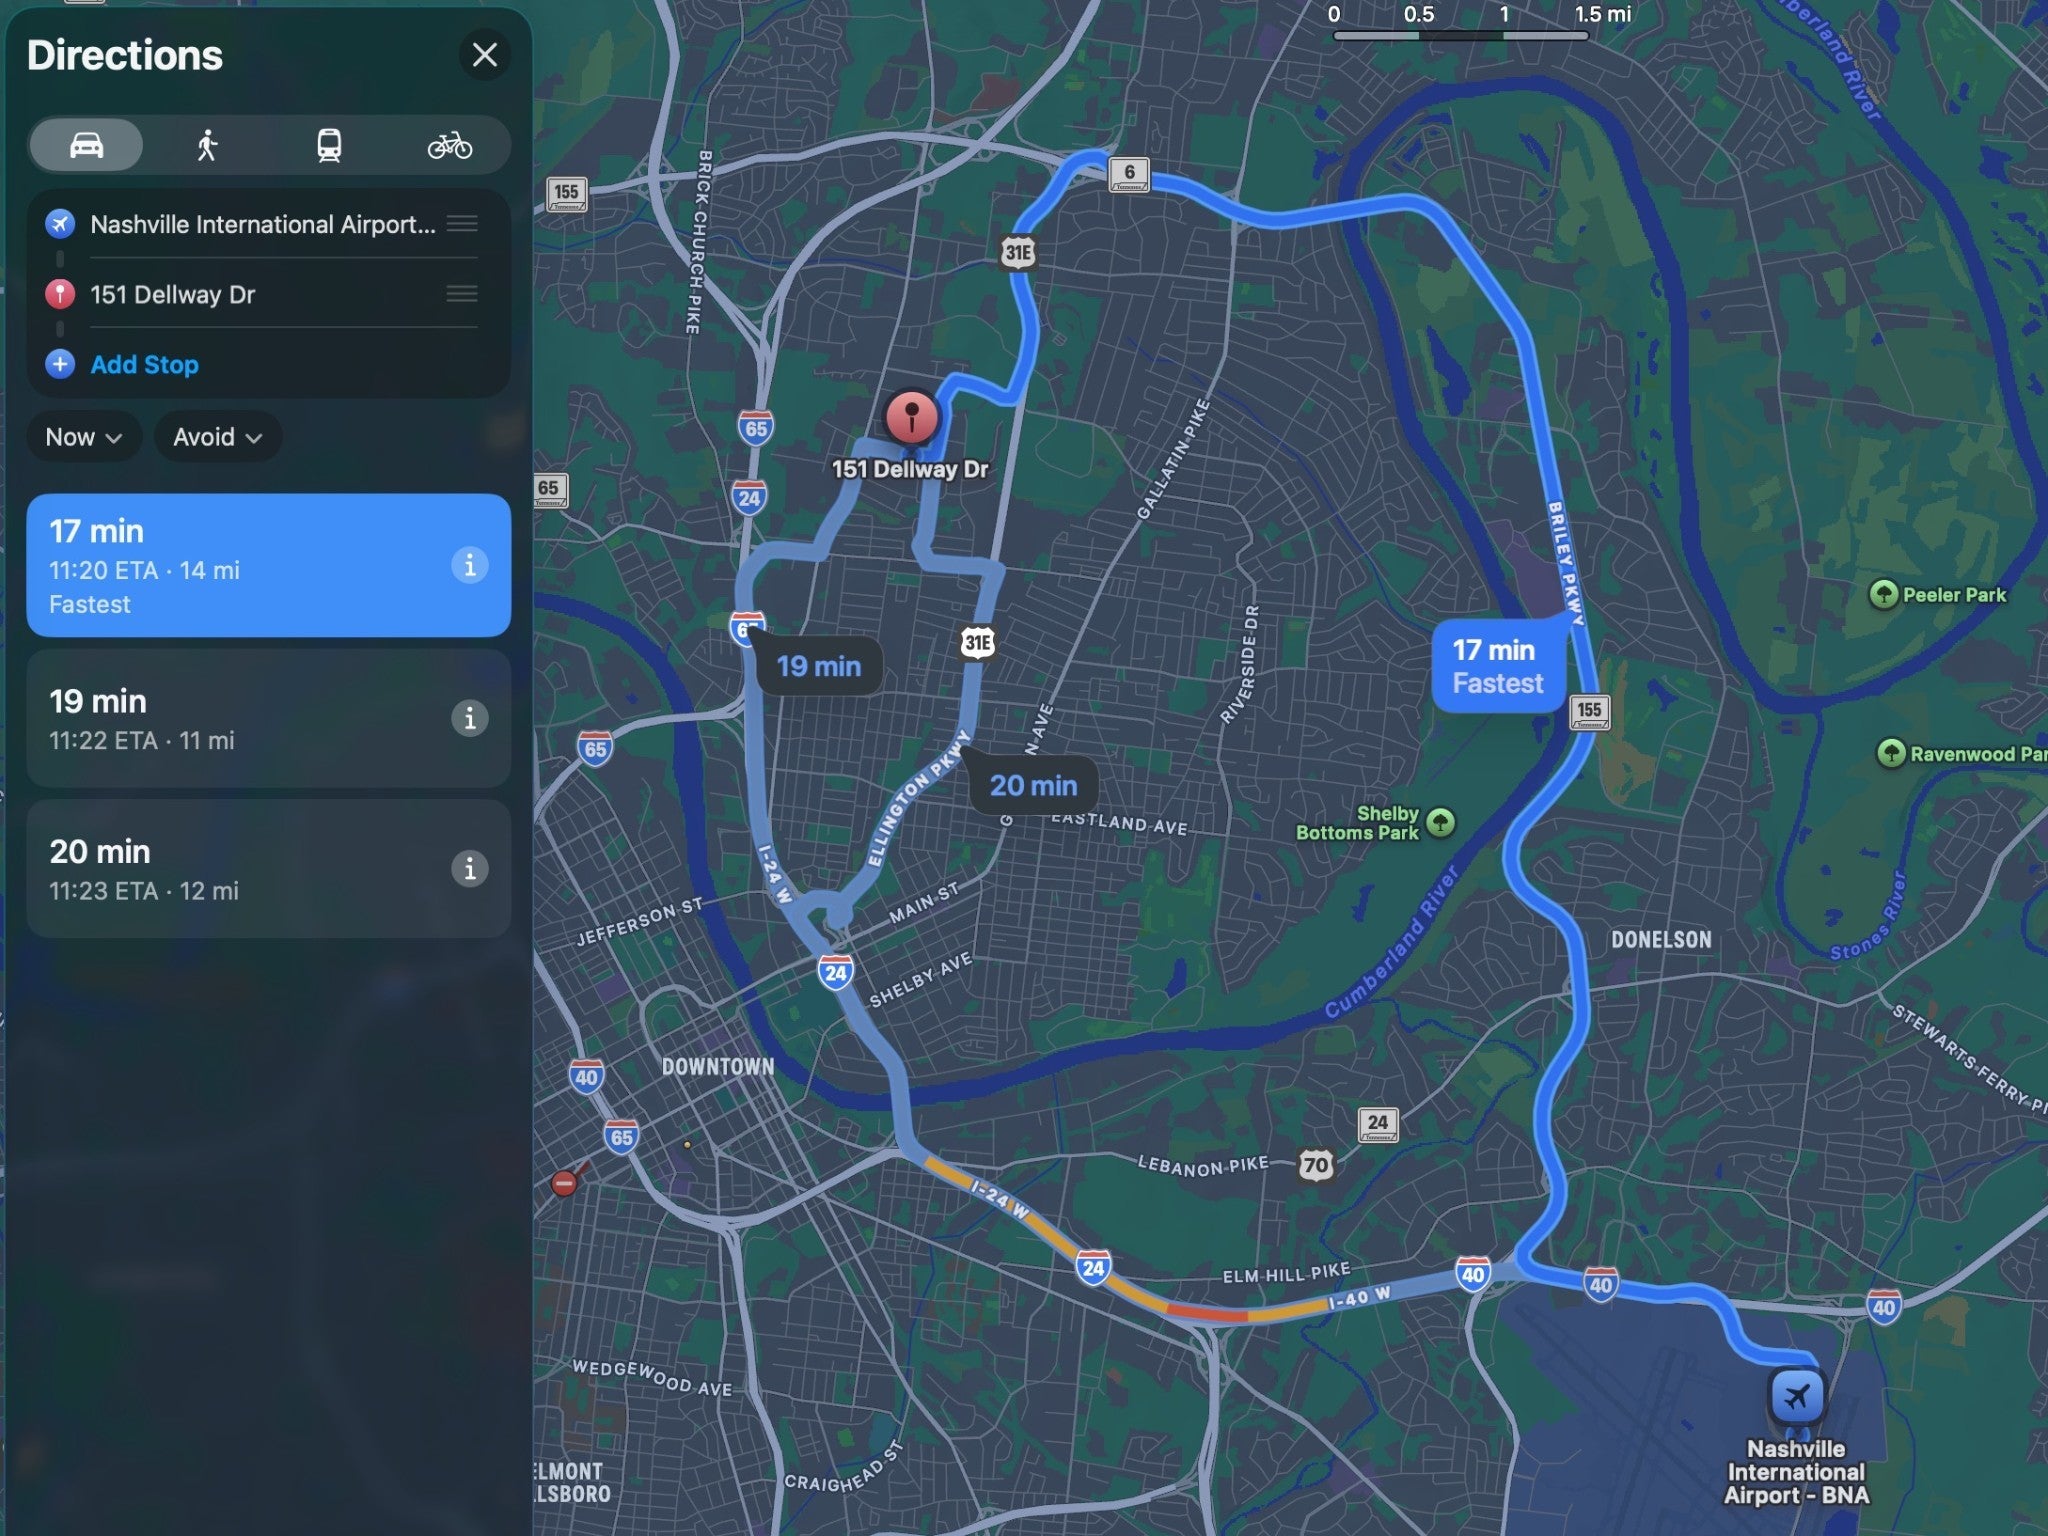Click the Nashville International Airport origin field
Screen dimensions: 2048x1536
262,225
